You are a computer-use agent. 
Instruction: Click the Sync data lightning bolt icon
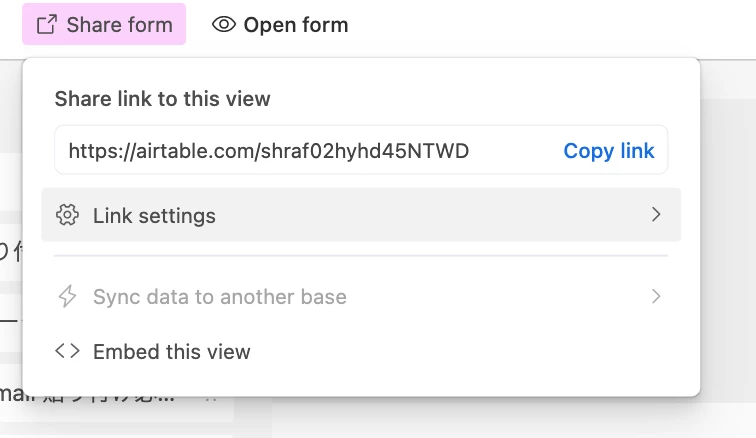[67, 297]
